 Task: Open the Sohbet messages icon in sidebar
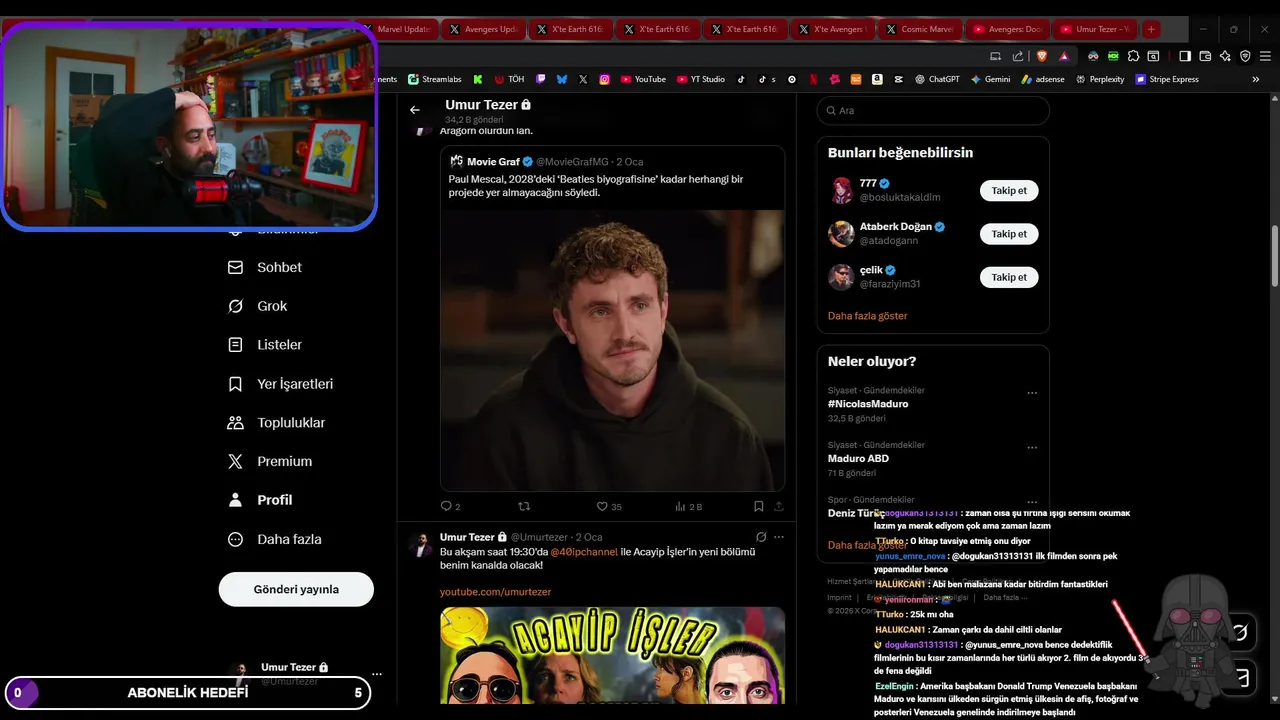[x=236, y=268]
